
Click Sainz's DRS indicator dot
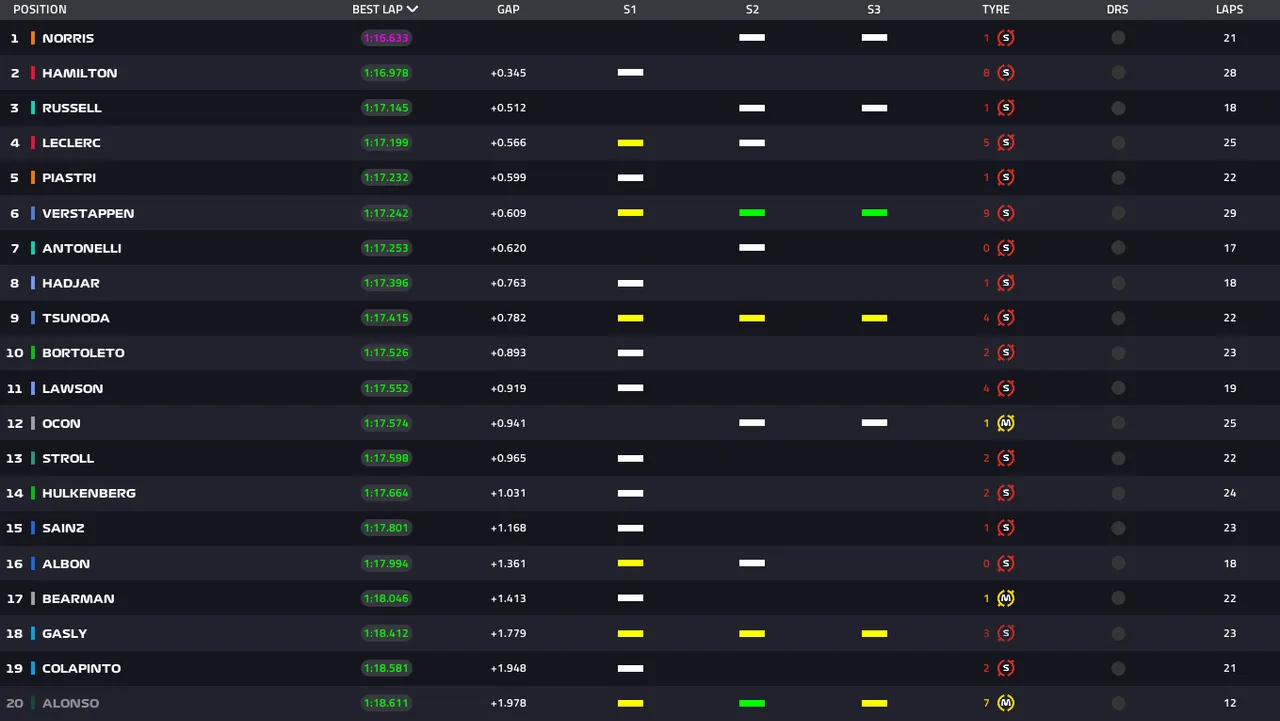click(x=1118, y=528)
